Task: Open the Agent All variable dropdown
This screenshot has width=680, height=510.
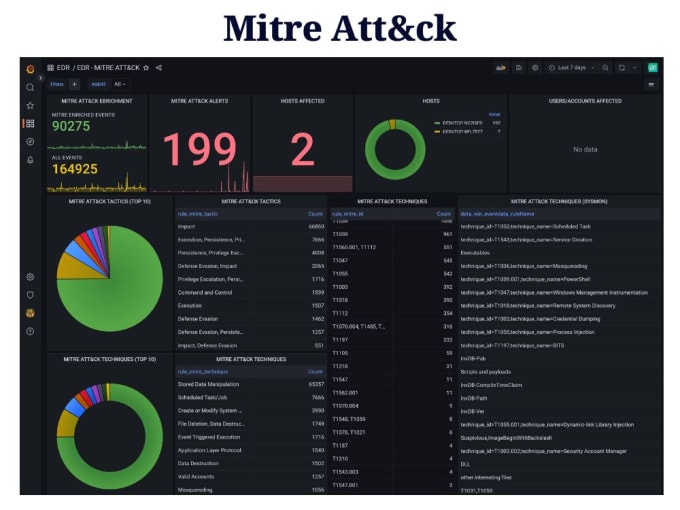Action: pos(120,84)
